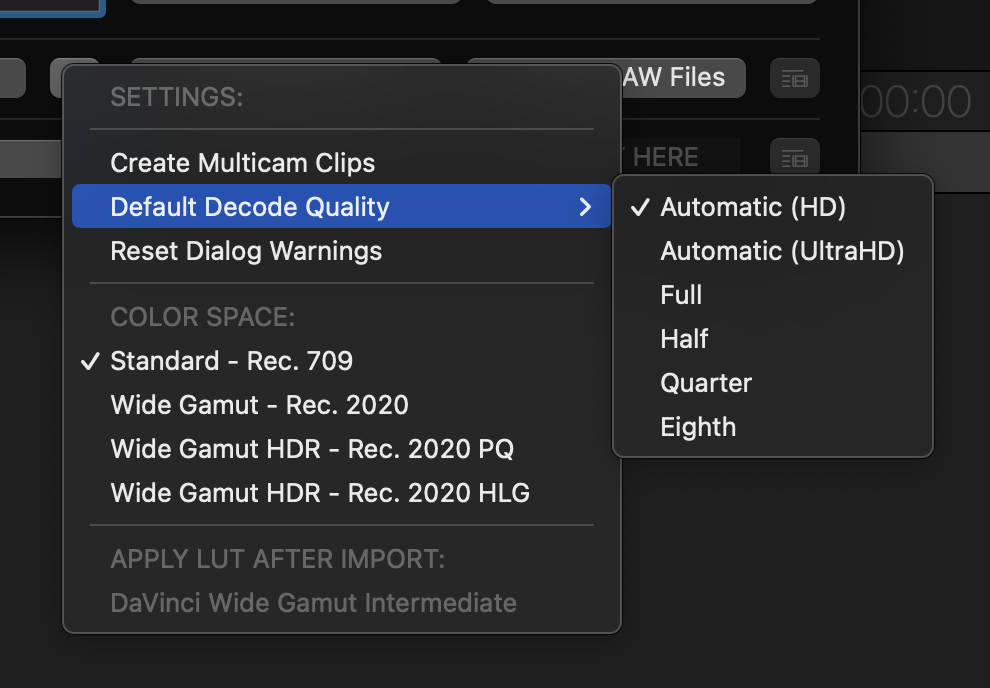Image resolution: width=990 pixels, height=688 pixels.
Task: Set decode quality to Half
Action: pos(684,339)
